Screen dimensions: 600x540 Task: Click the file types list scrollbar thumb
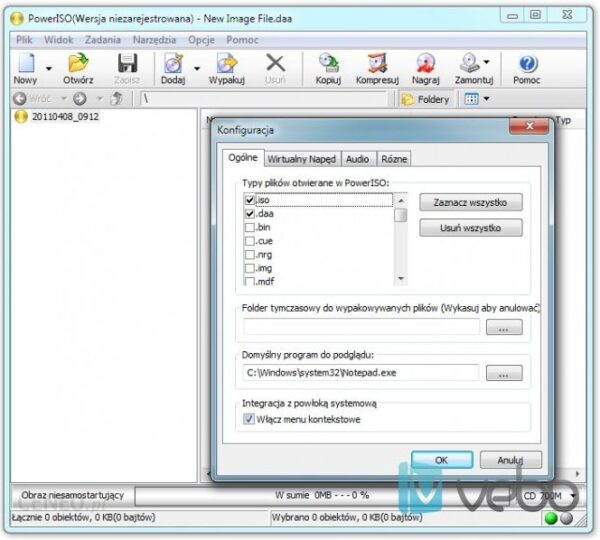pyautogui.click(x=401, y=215)
